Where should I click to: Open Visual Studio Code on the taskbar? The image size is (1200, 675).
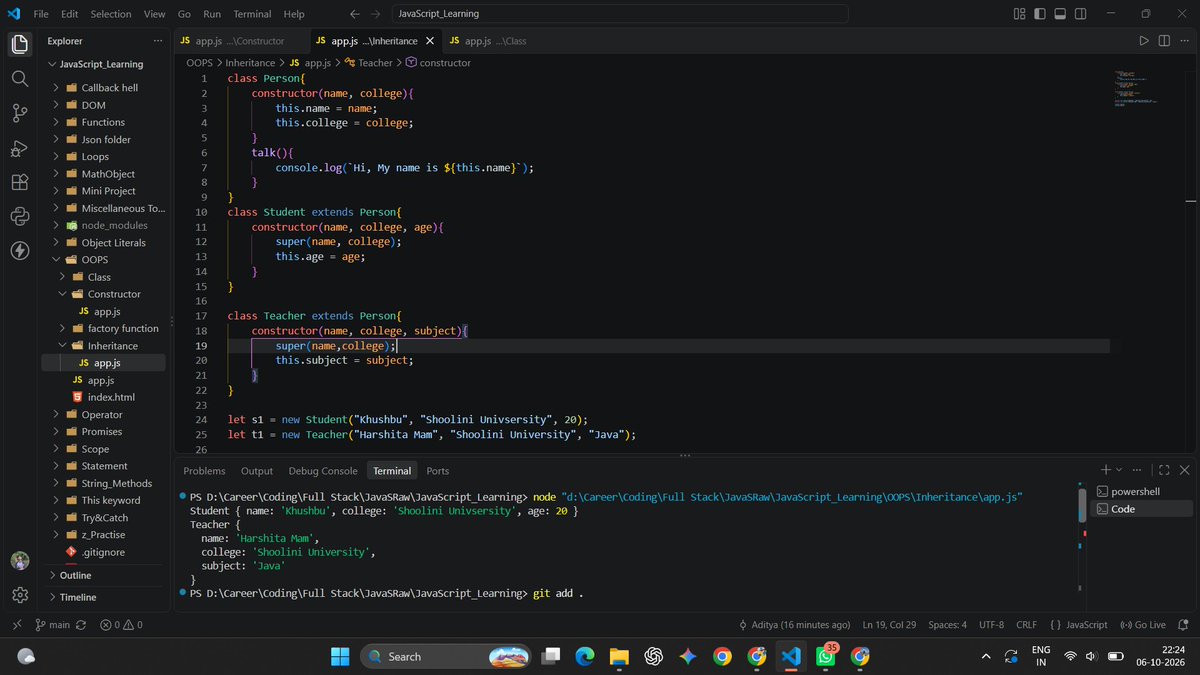point(790,656)
